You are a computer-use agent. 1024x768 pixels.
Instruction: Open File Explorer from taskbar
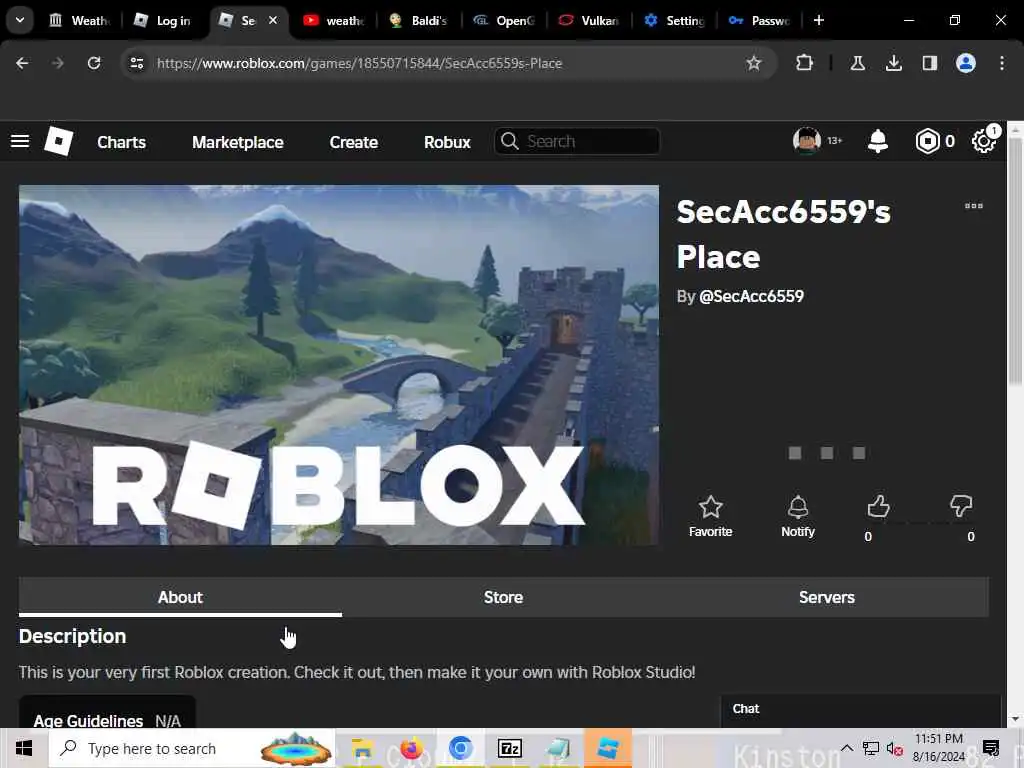point(362,748)
